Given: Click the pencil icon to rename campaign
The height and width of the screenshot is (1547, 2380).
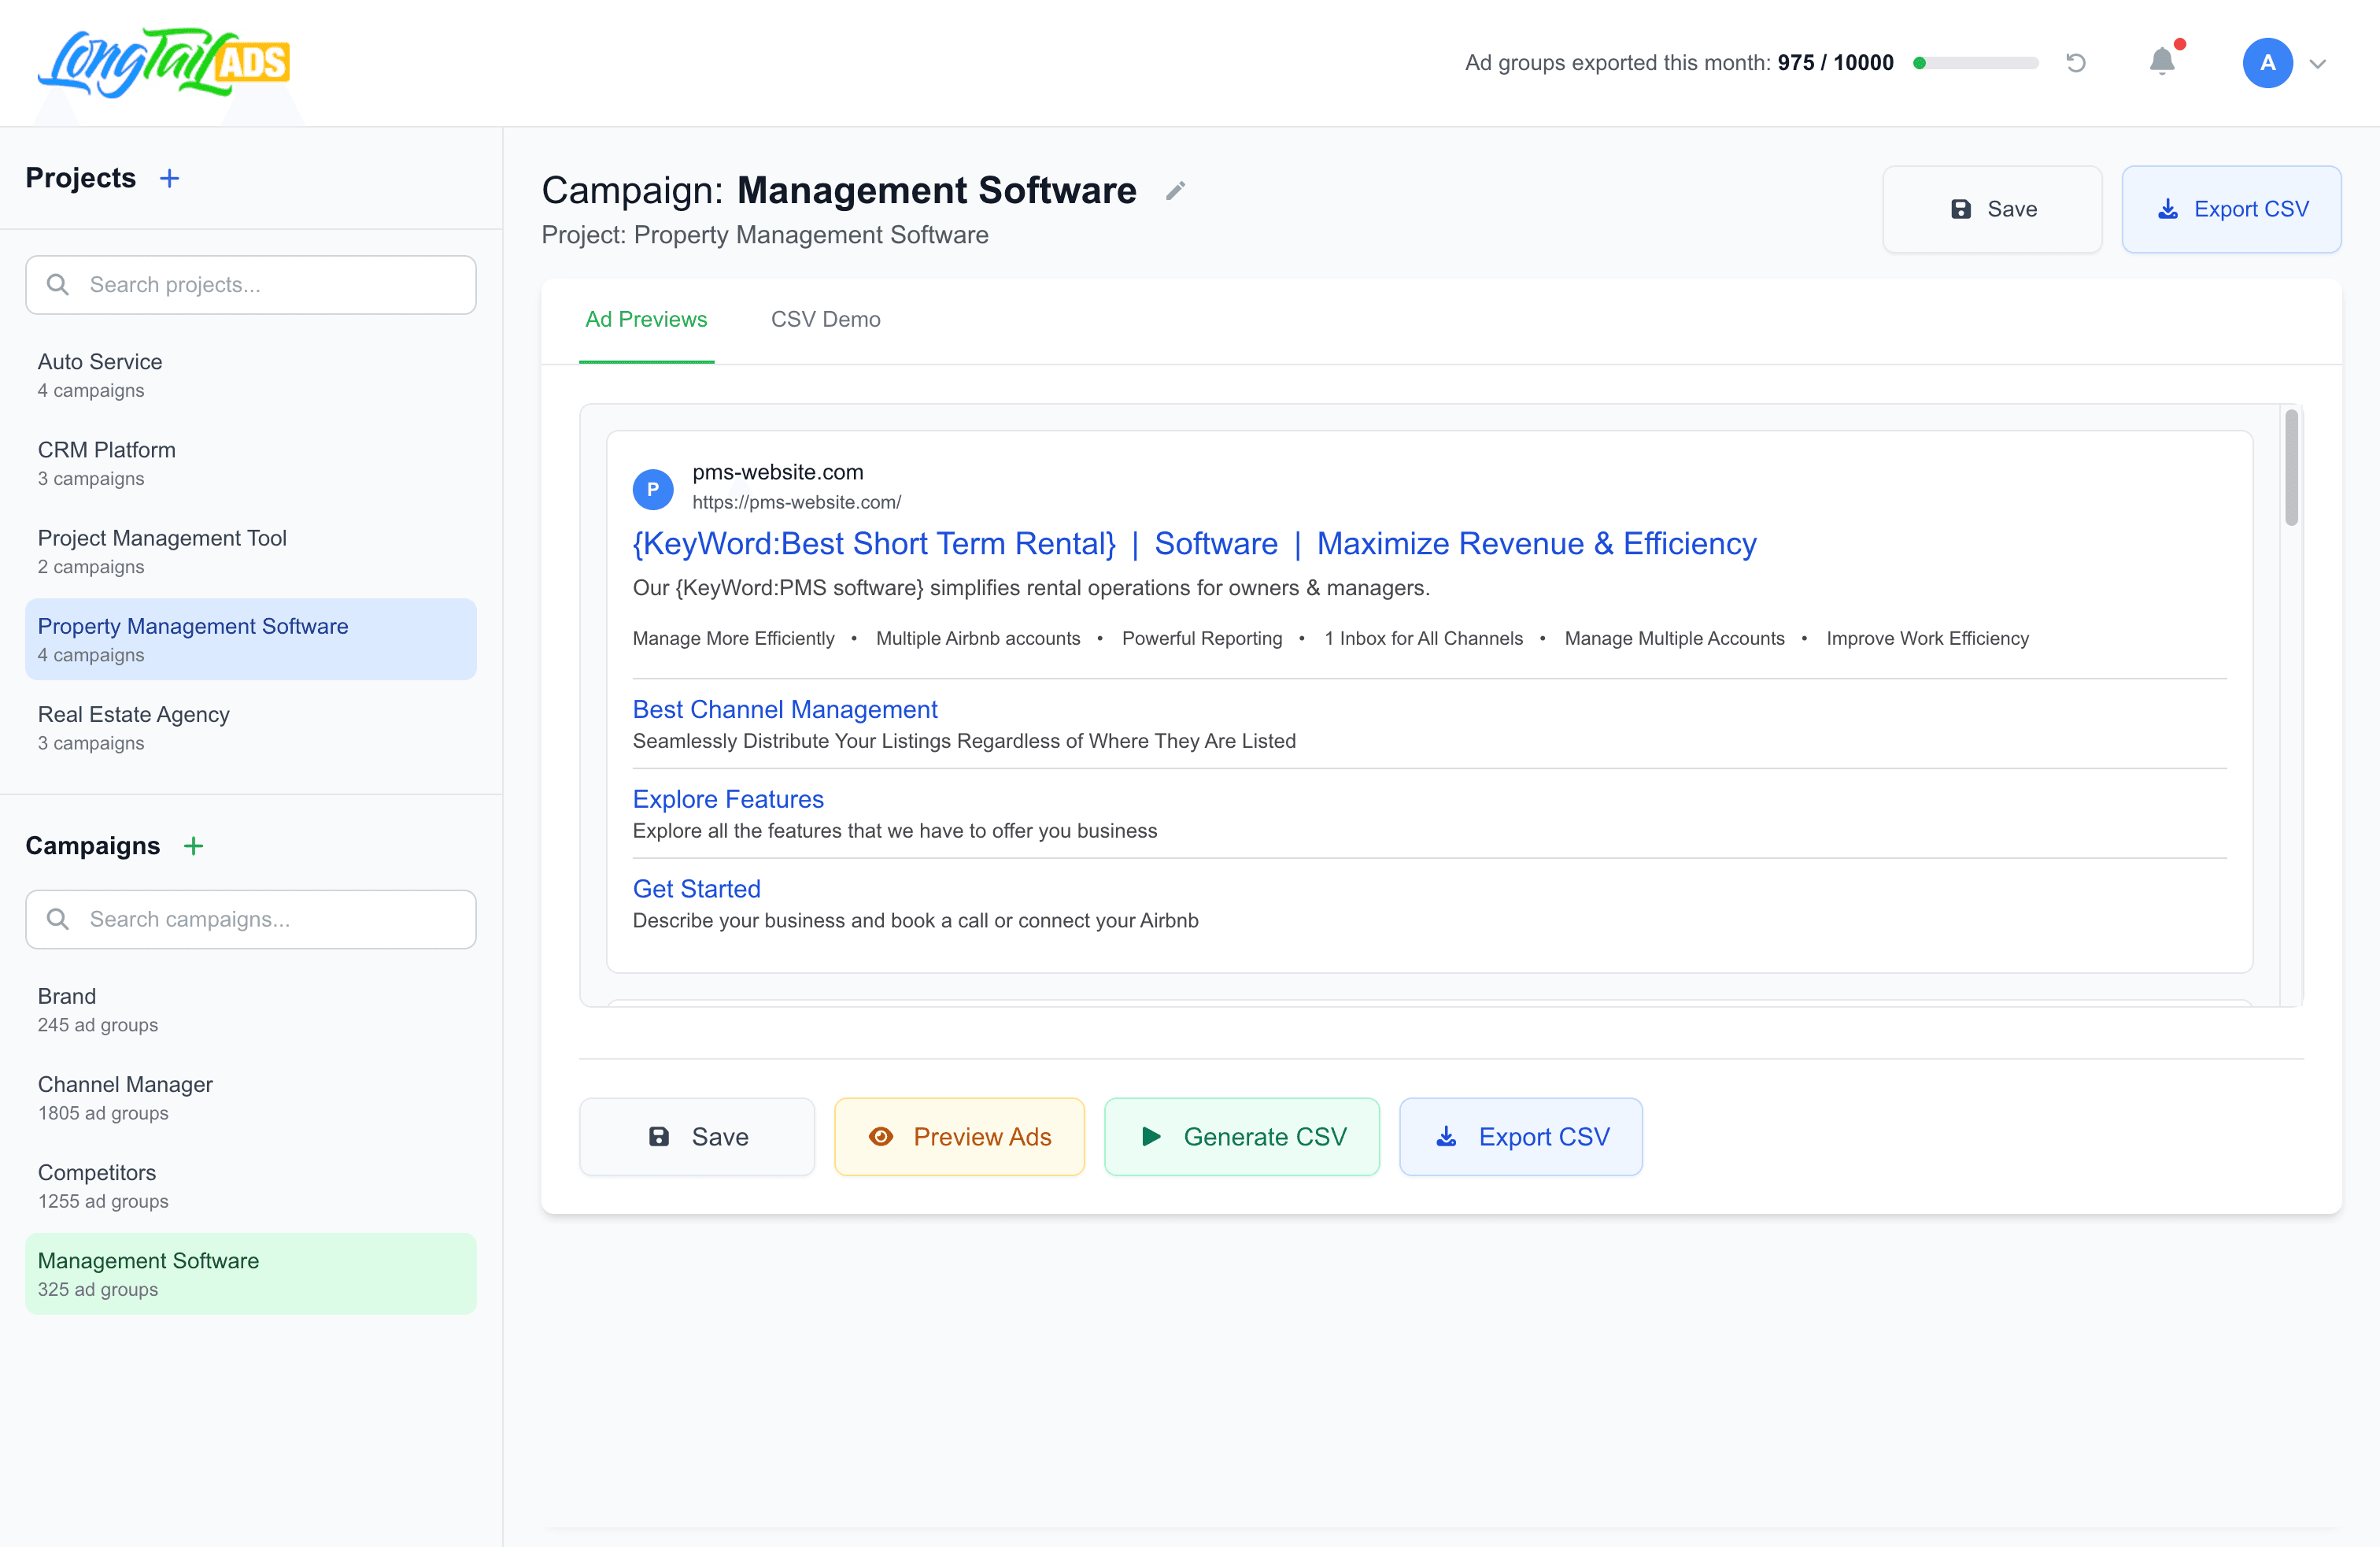Looking at the screenshot, I should tap(1176, 190).
